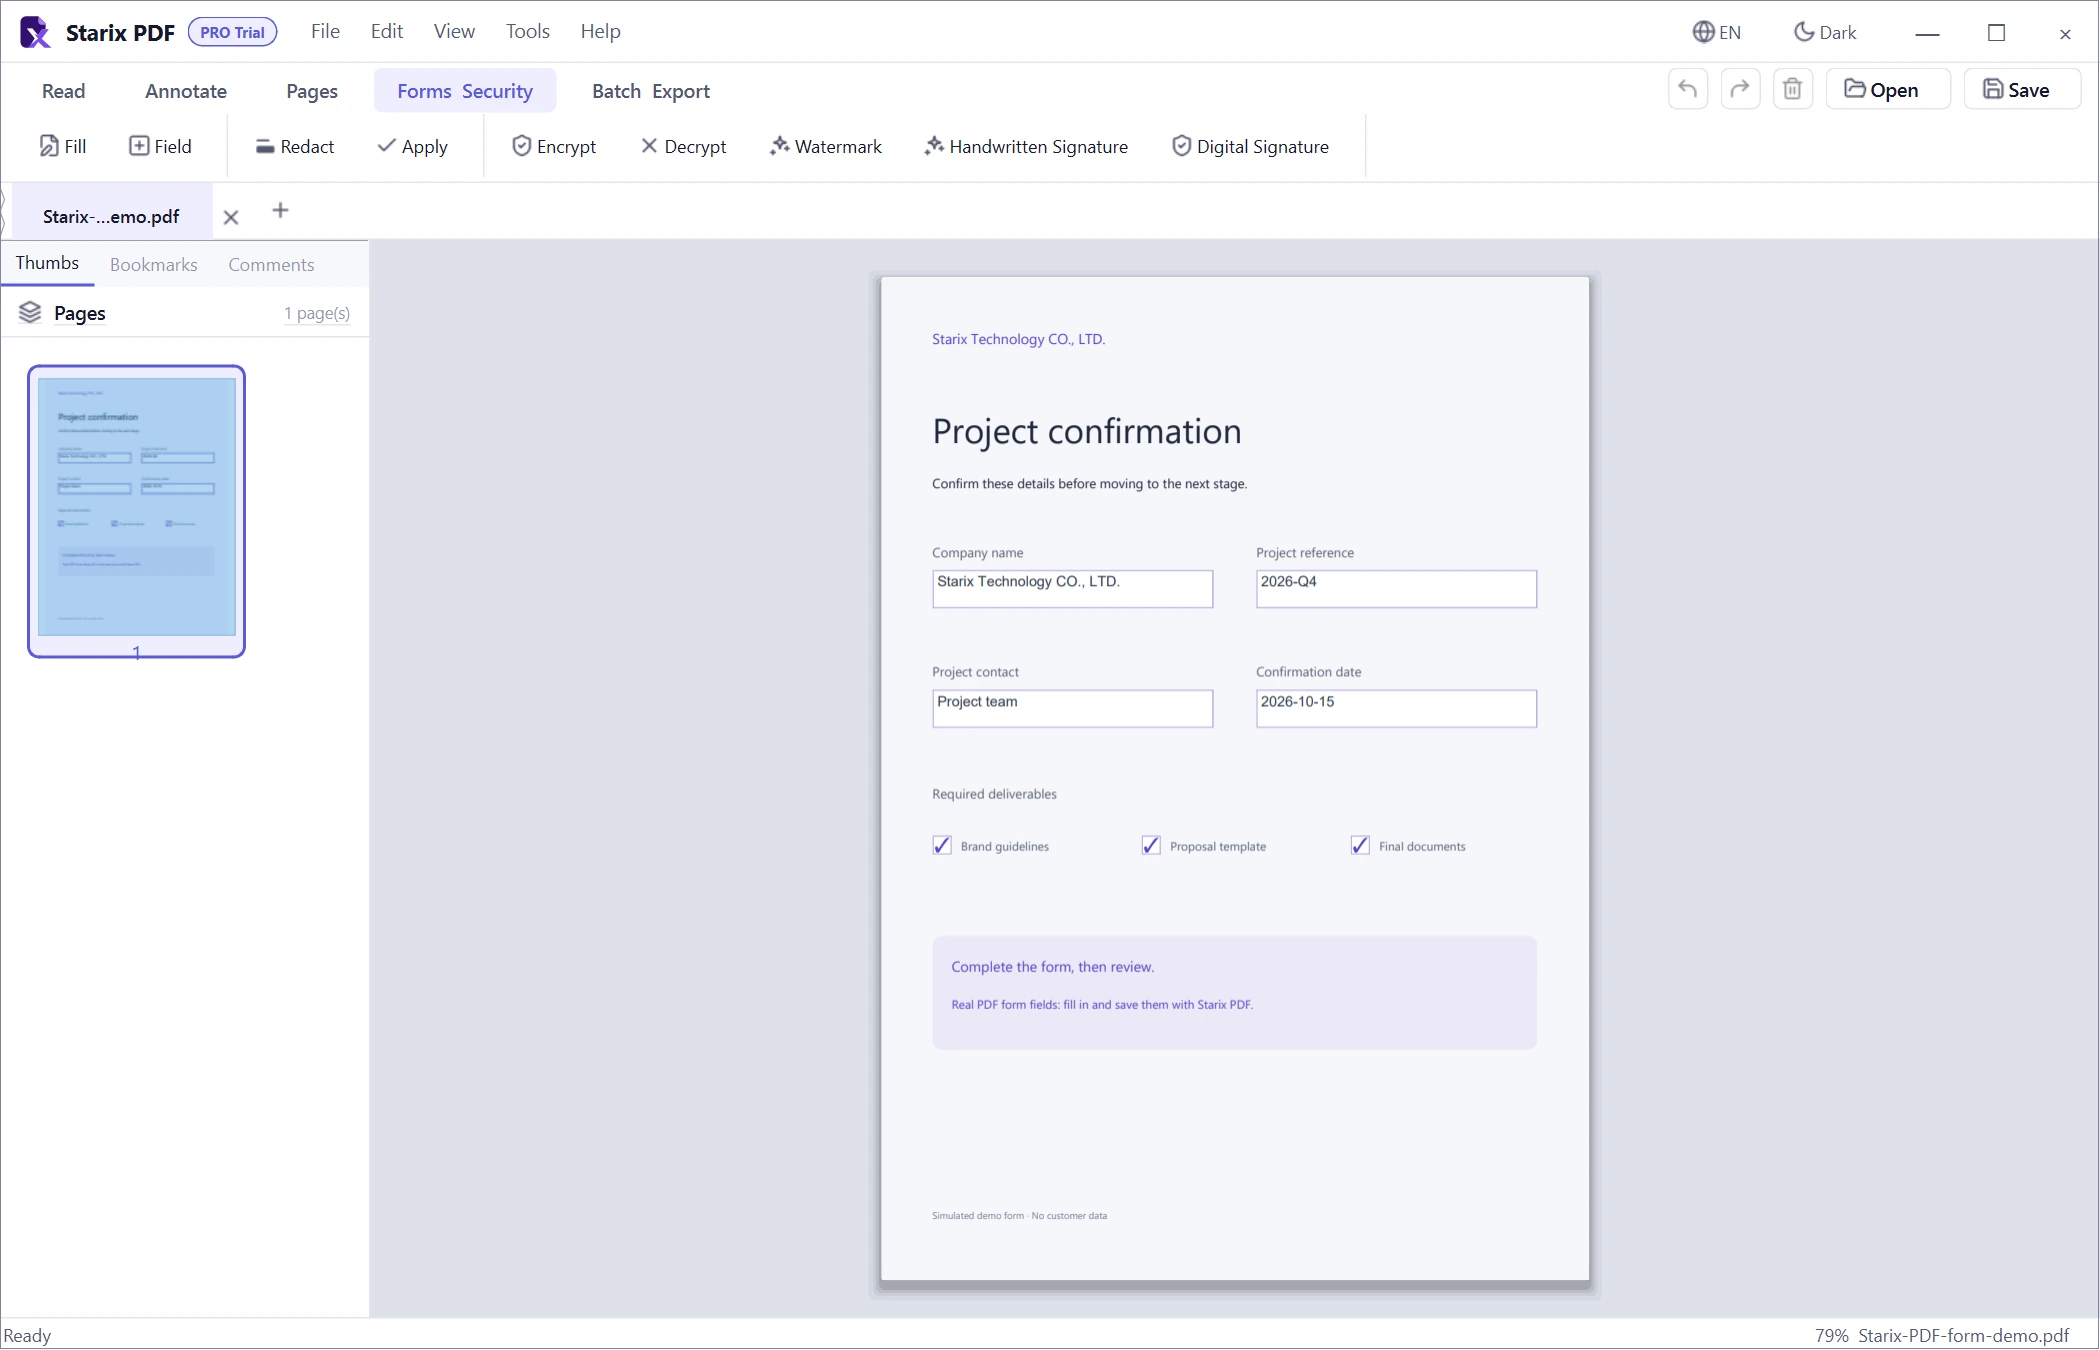
Task: Click the 'Ready' status text
Action: 27,1336
